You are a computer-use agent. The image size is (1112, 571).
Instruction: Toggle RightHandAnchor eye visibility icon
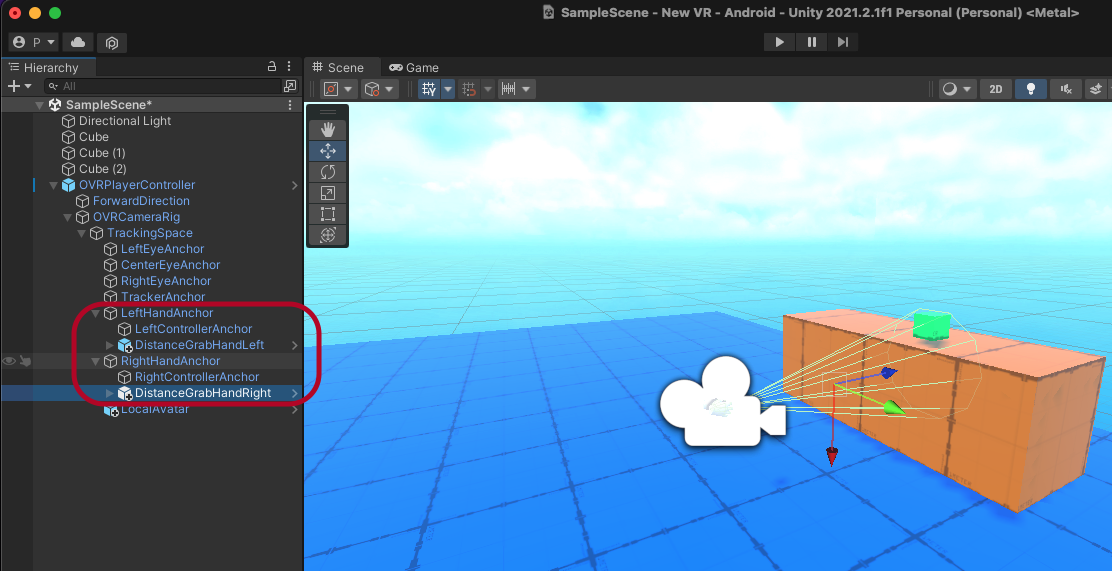[9, 361]
